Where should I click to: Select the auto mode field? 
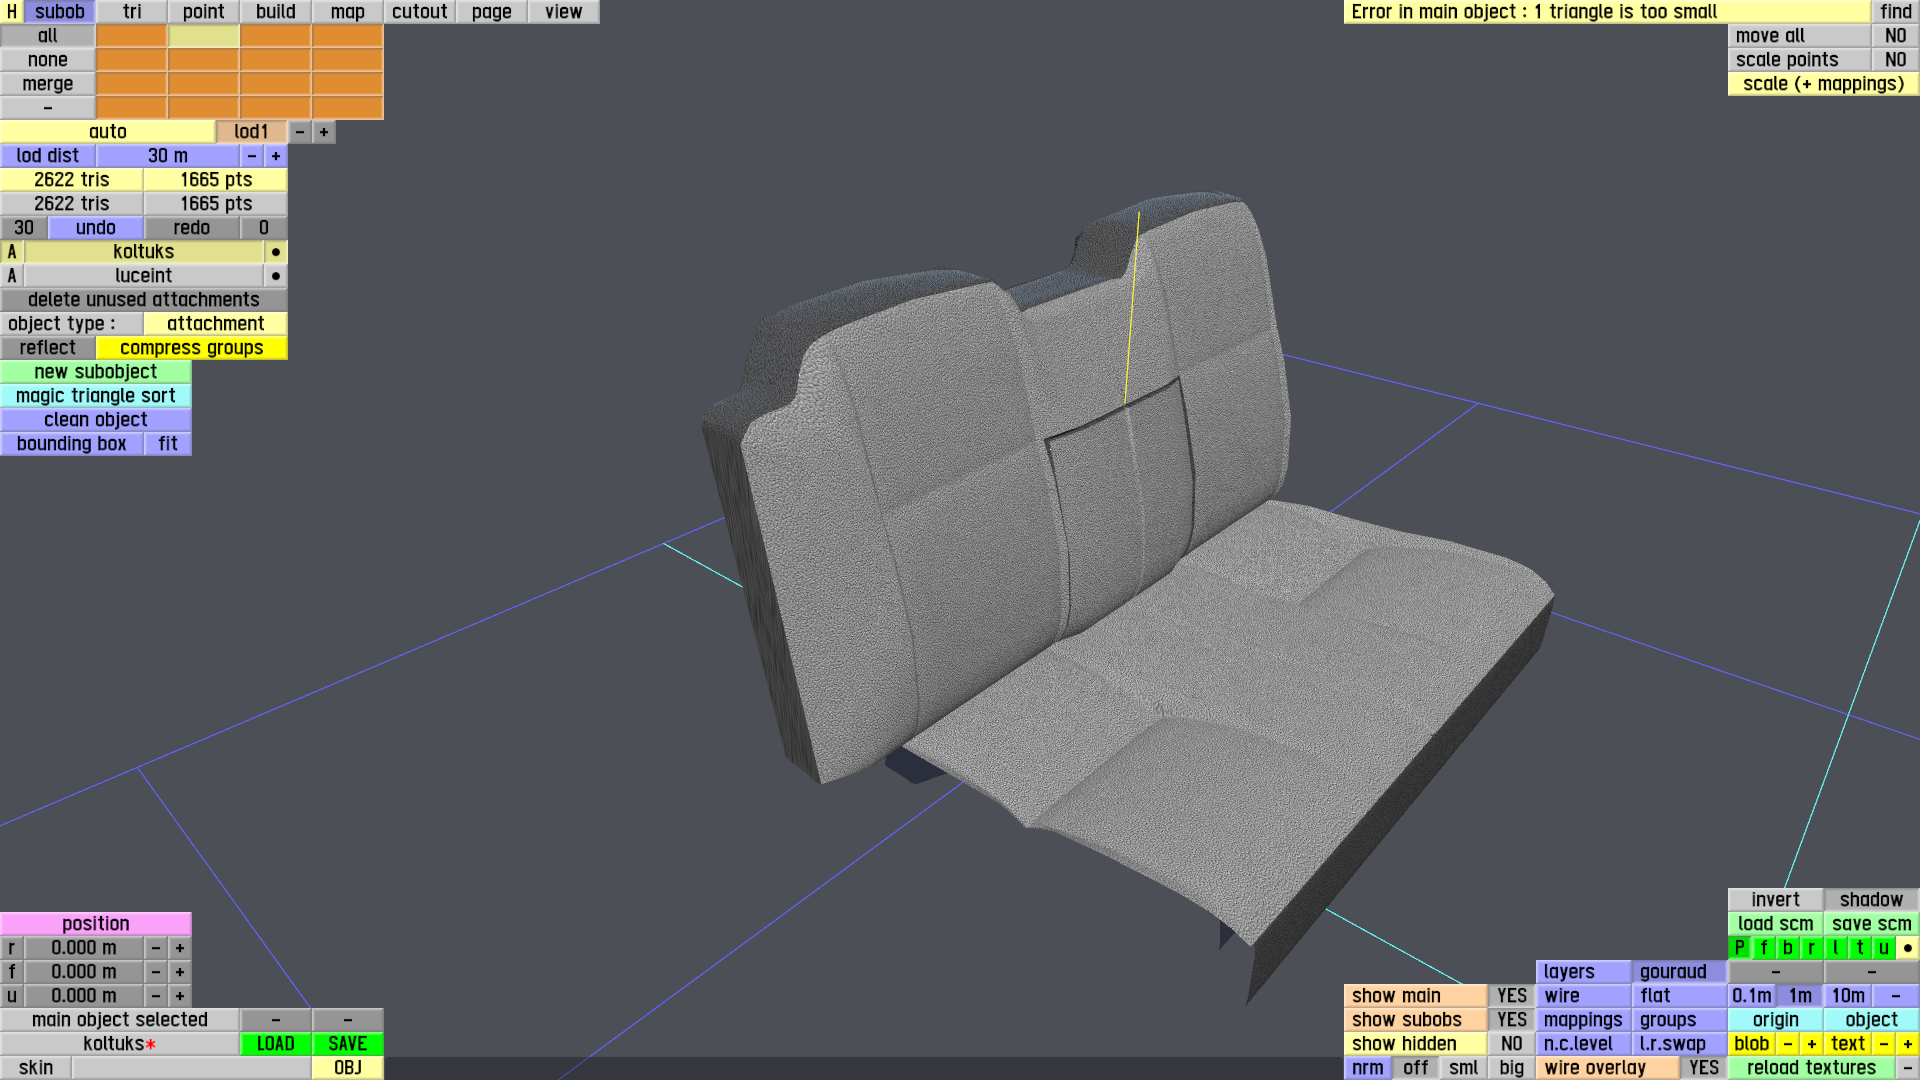[108, 132]
